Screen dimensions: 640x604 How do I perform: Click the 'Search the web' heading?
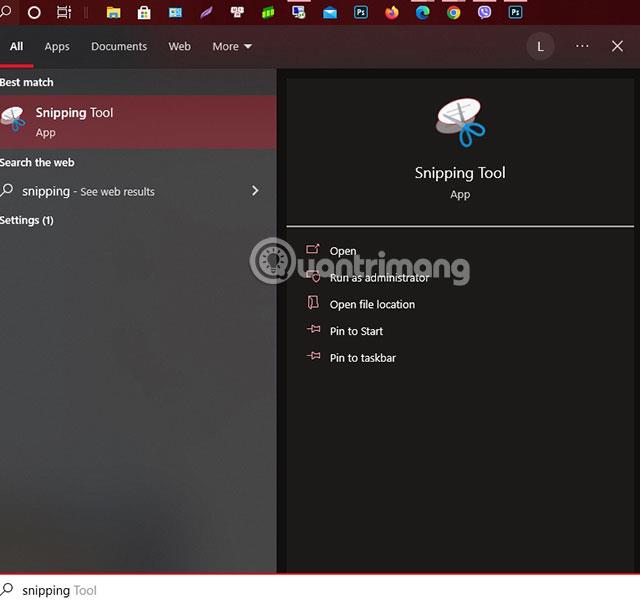pyautogui.click(x=37, y=162)
